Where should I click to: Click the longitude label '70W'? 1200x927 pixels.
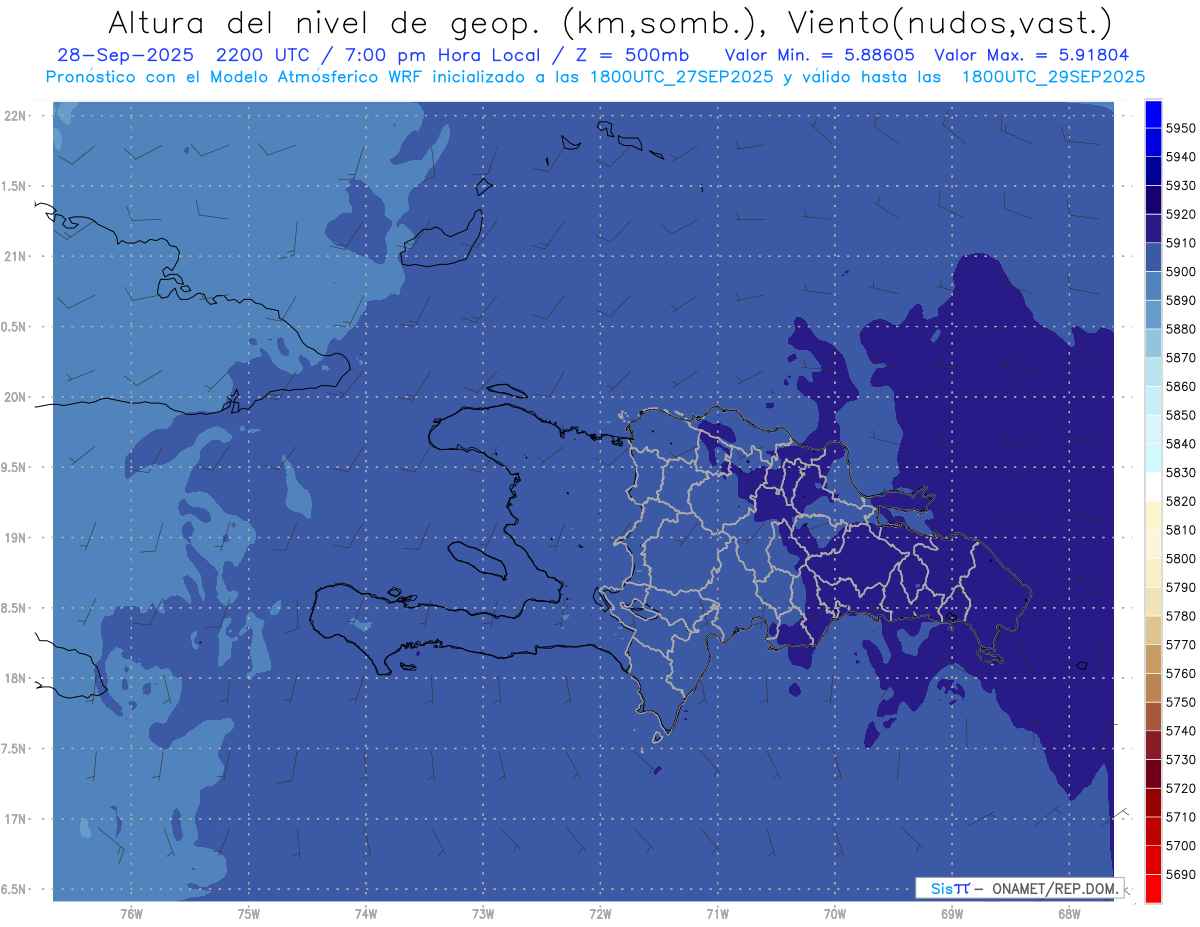[835, 914]
